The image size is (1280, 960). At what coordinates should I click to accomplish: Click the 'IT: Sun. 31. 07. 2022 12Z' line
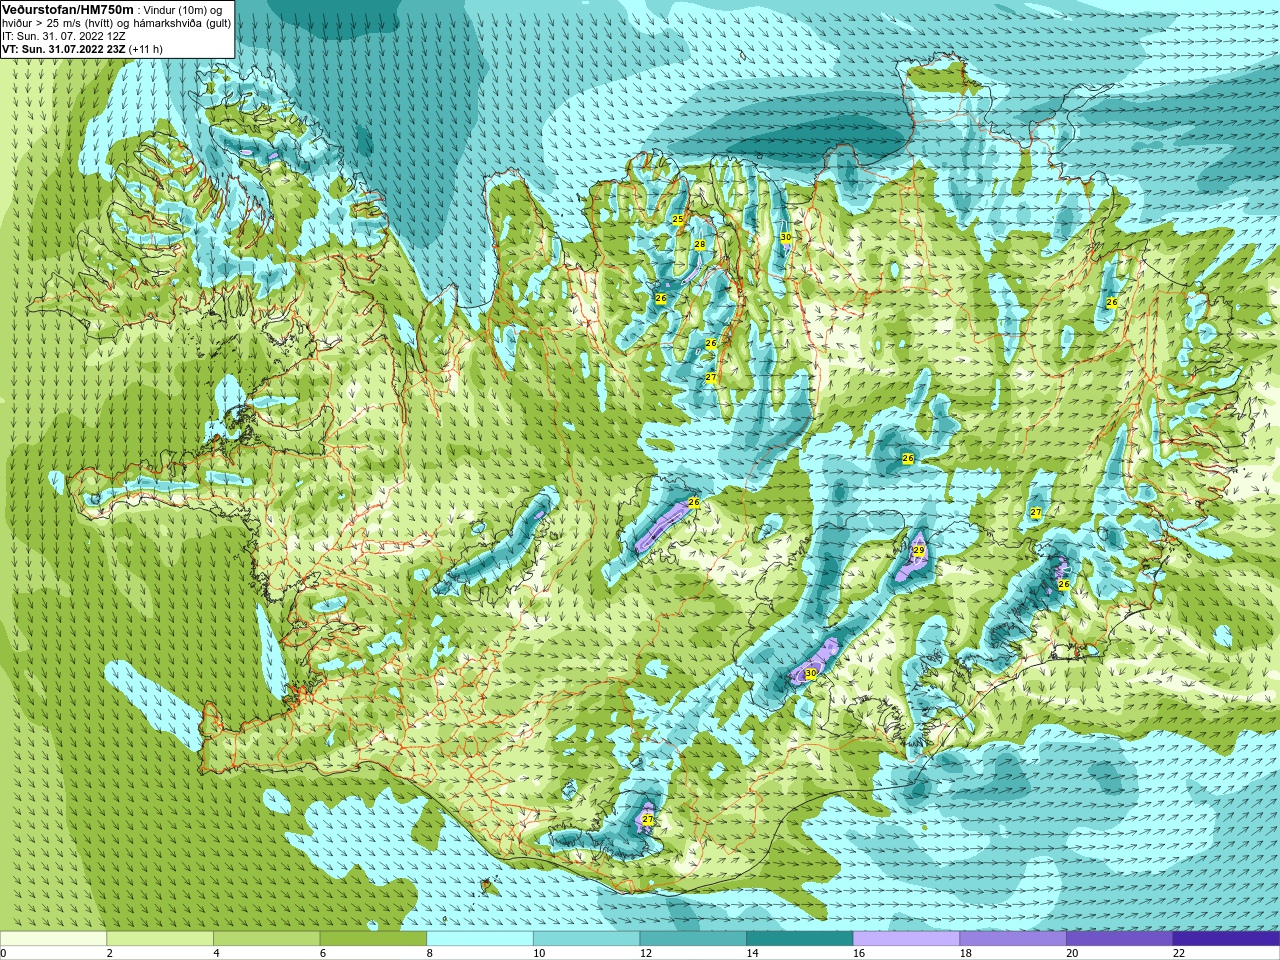click(x=63, y=36)
